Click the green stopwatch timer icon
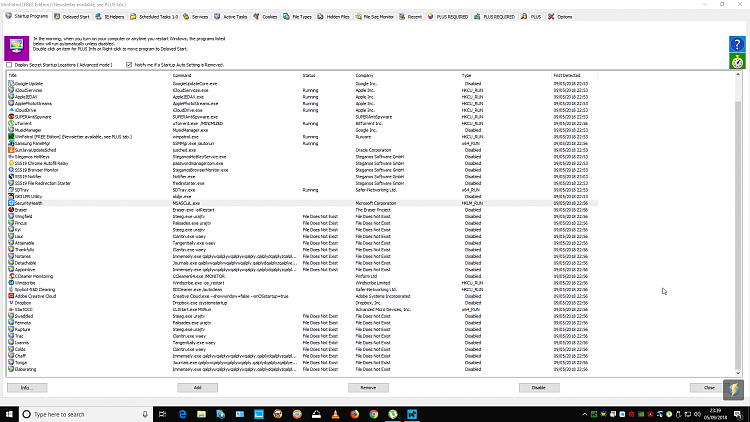 point(737,61)
